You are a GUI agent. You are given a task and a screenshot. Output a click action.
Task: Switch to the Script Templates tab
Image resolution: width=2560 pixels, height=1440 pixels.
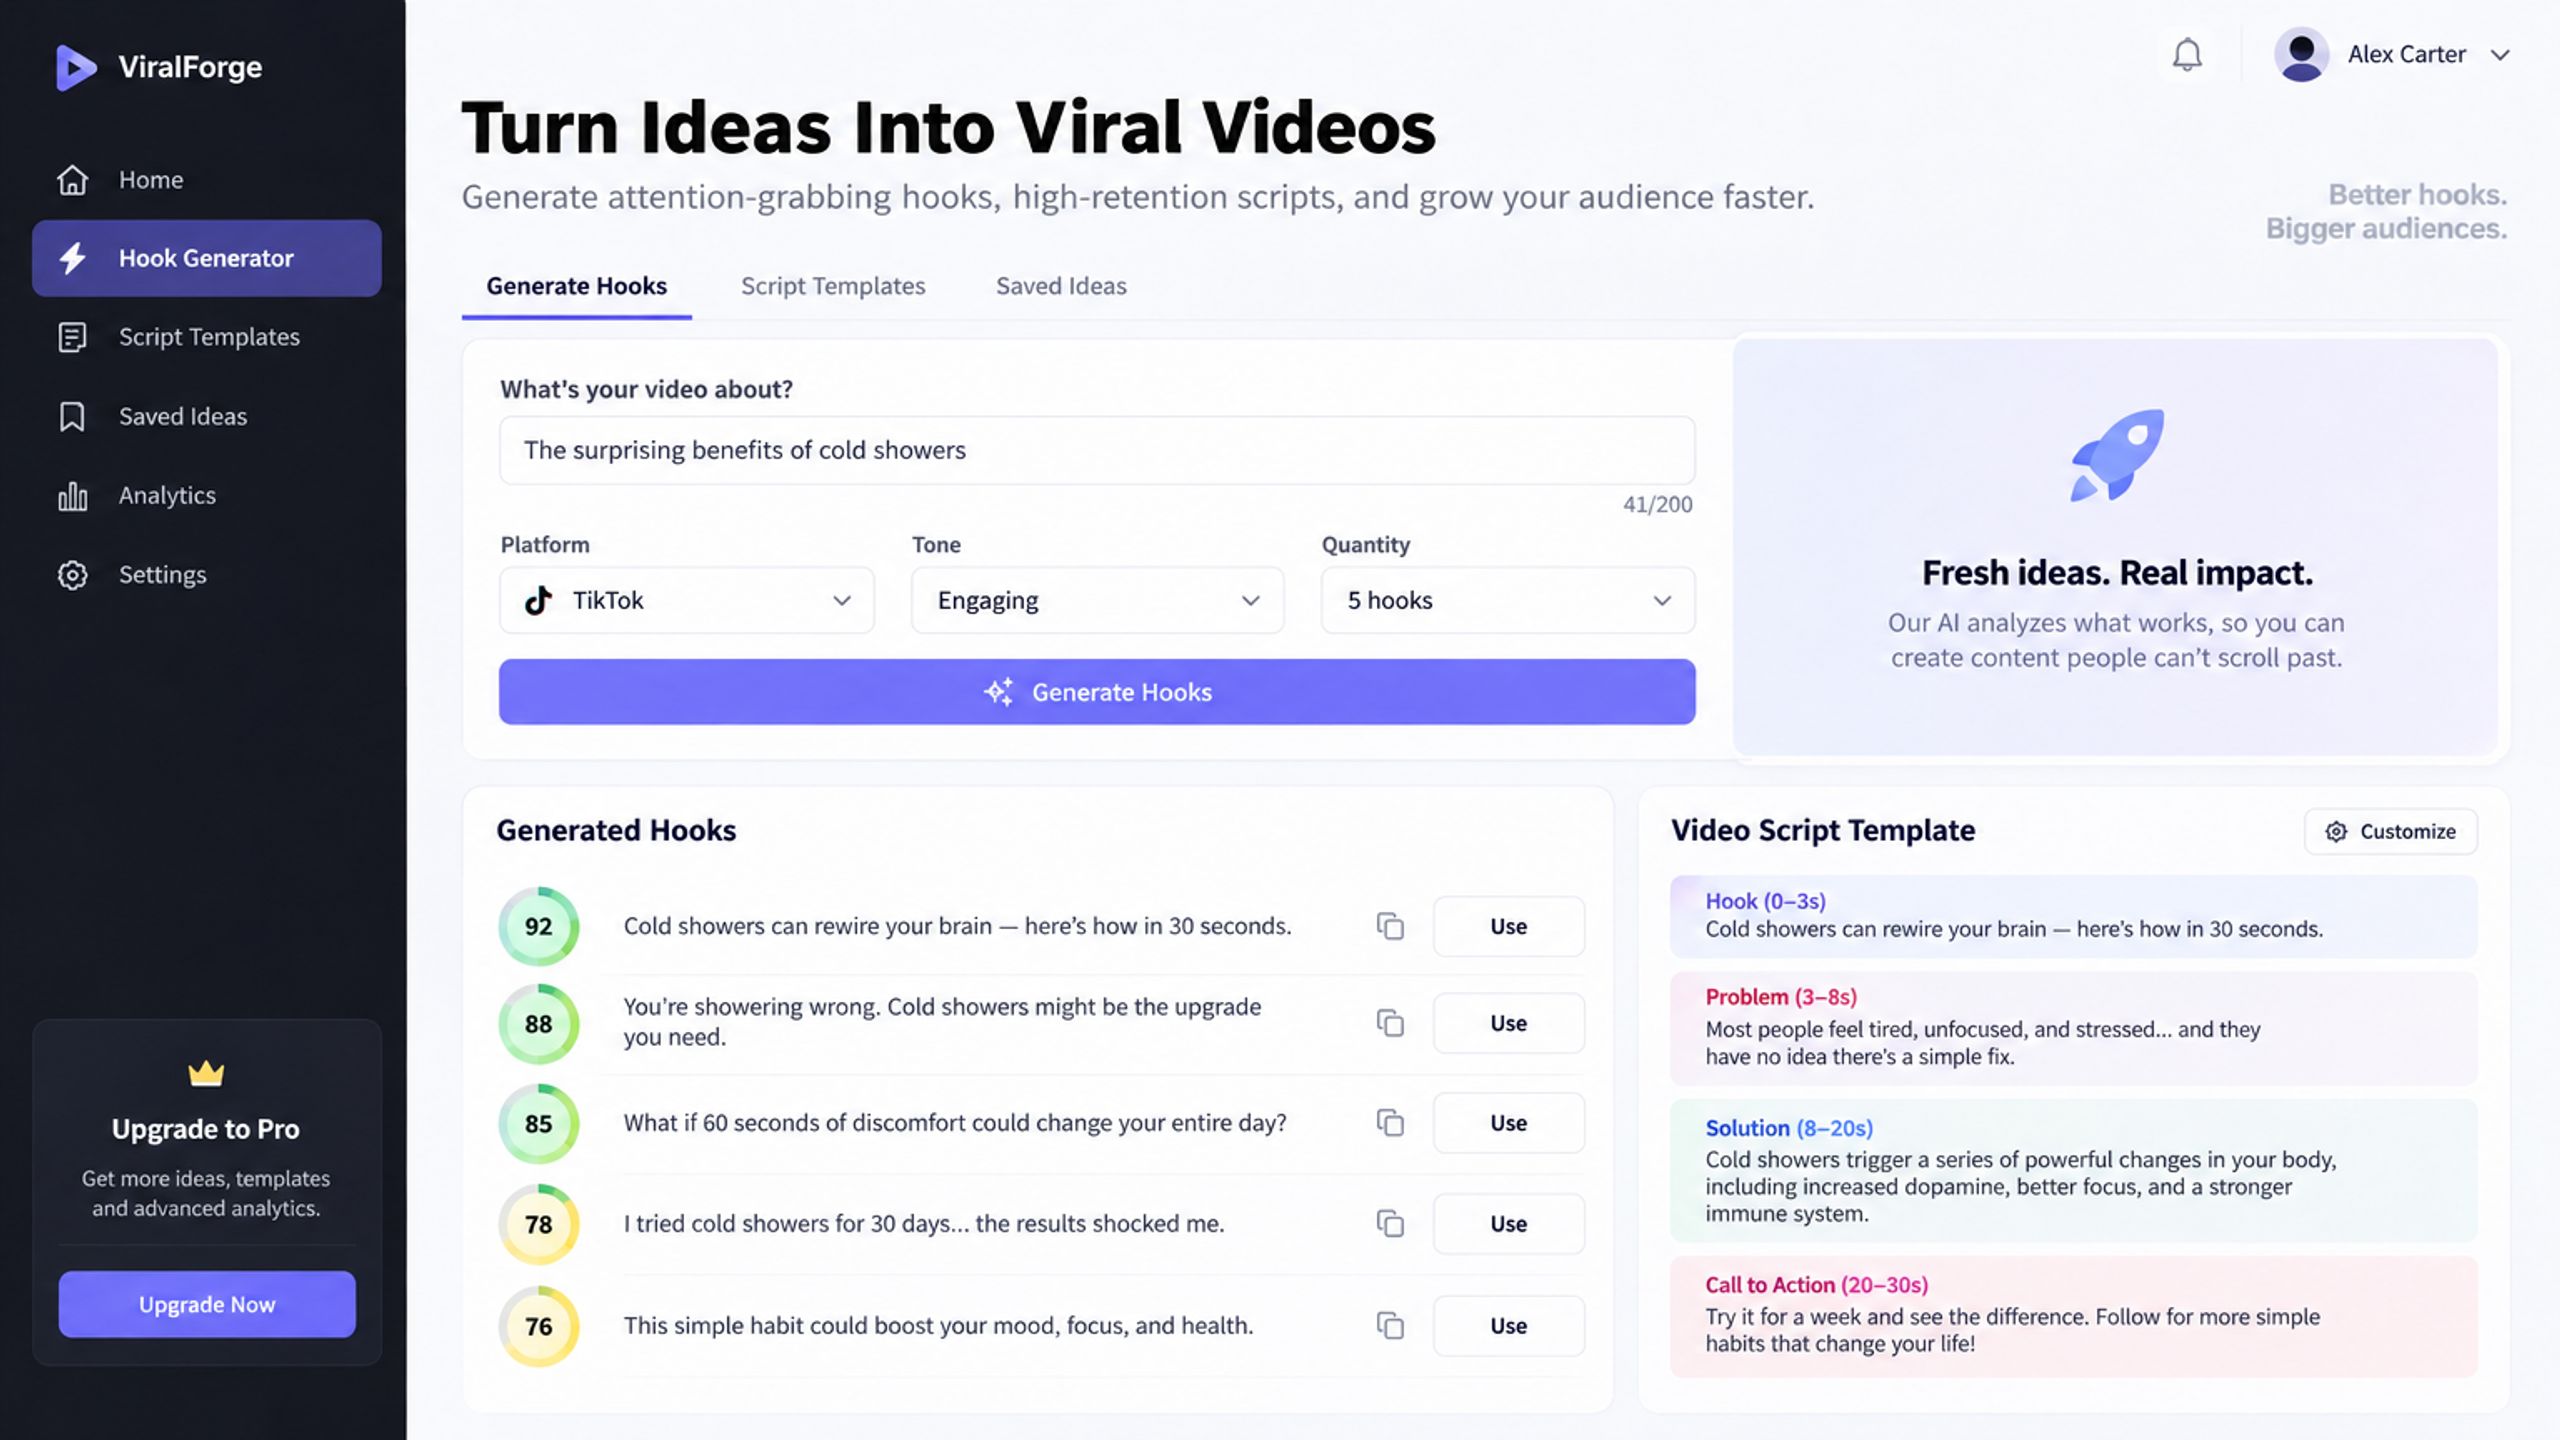[x=833, y=286]
